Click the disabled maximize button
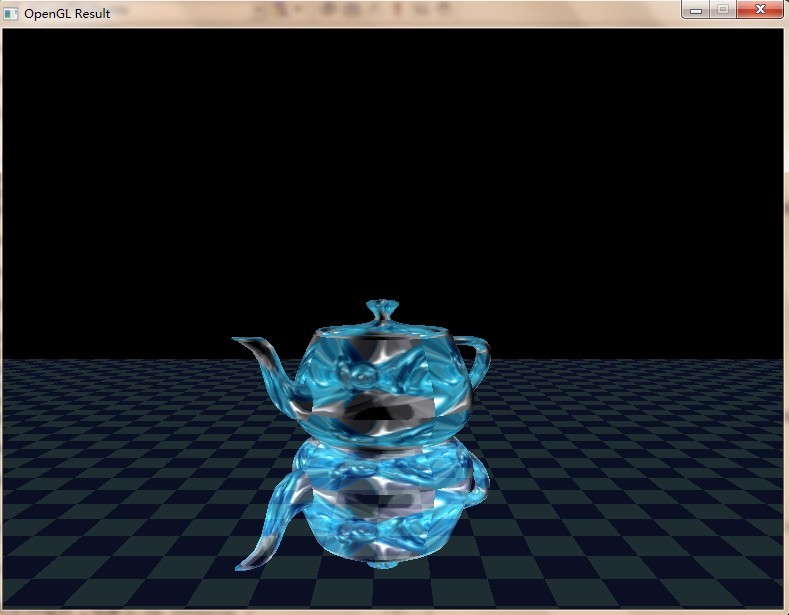Image resolution: width=789 pixels, height=615 pixels. point(723,10)
